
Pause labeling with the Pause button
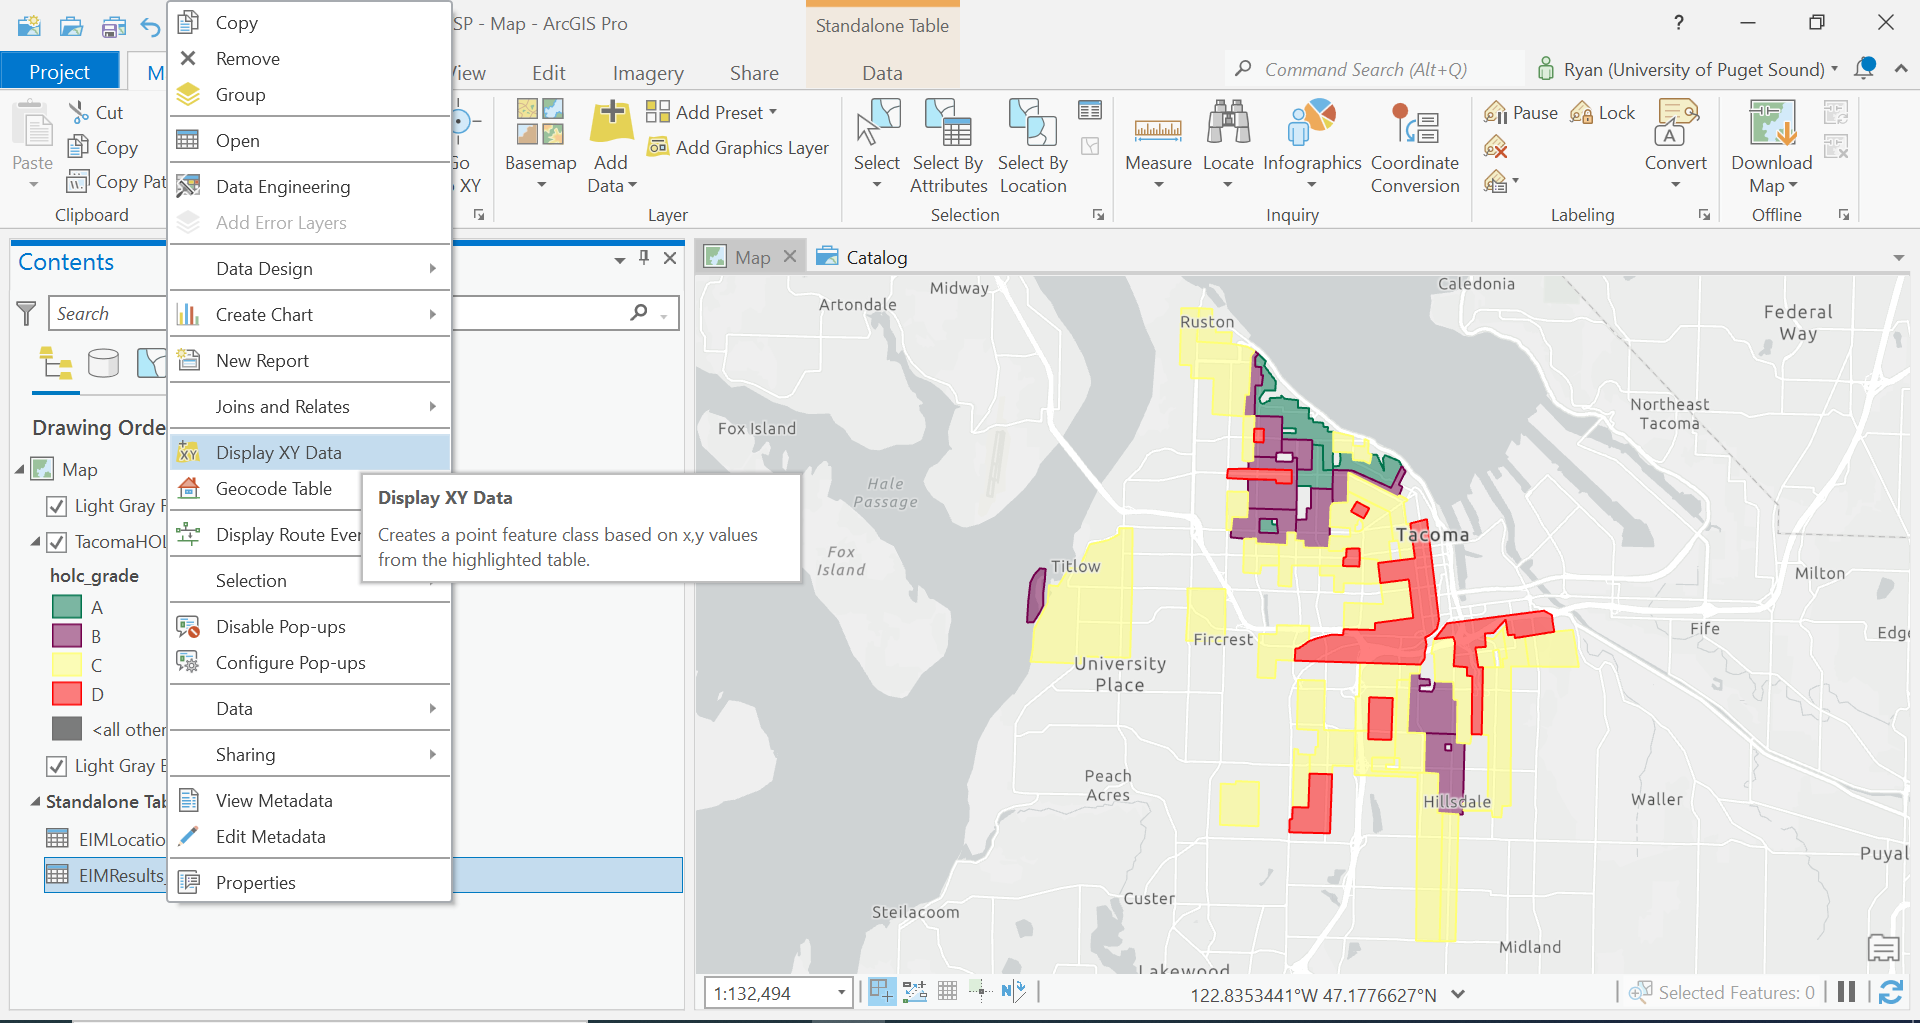click(x=1521, y=113)
